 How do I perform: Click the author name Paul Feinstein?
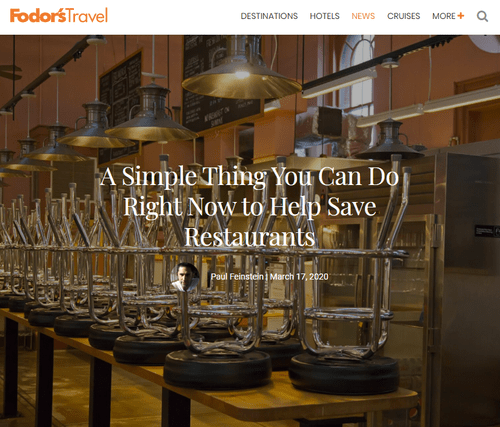pyautogui.click(x=237, y=277)
